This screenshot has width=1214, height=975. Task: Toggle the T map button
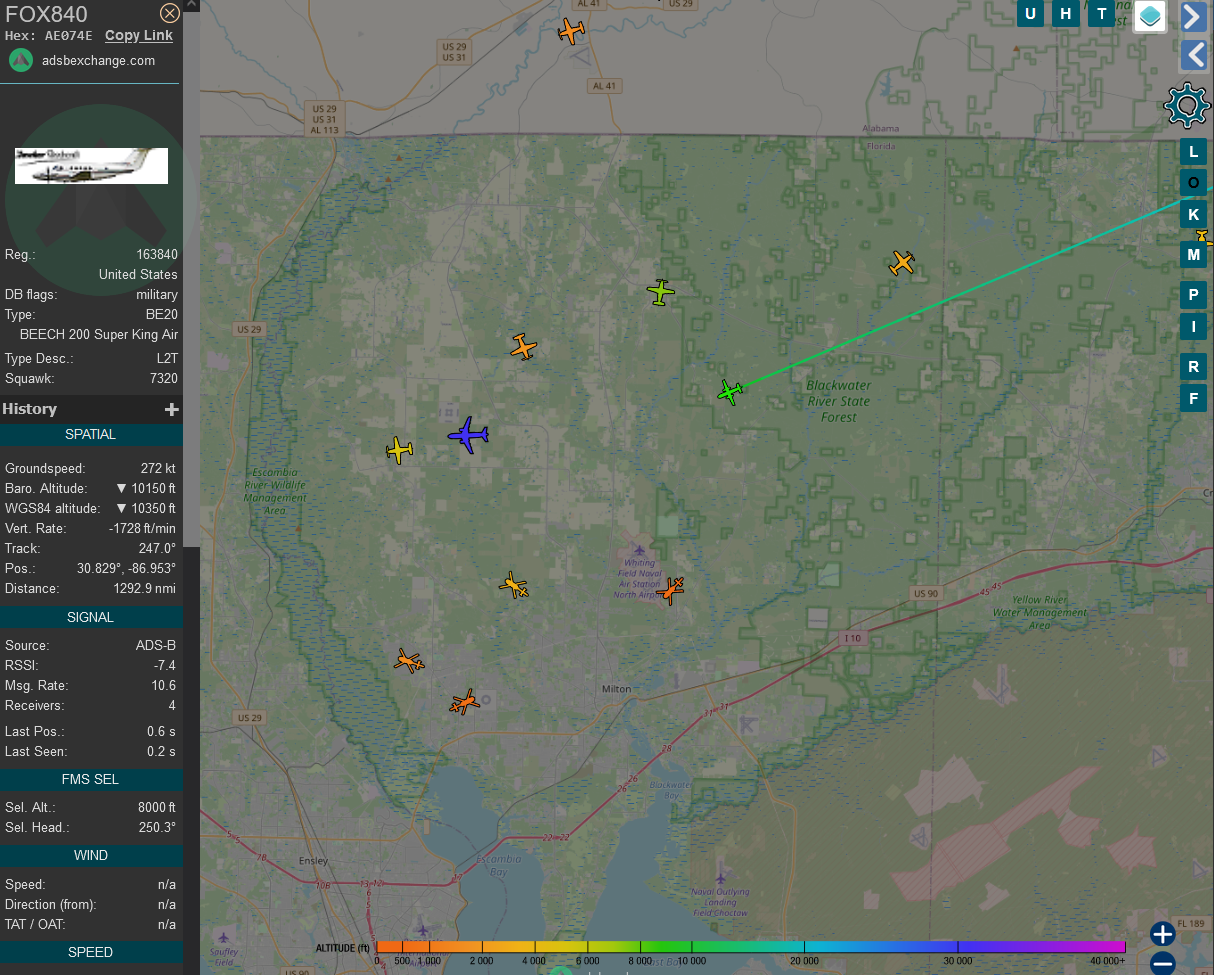[x=1102, y=14]
